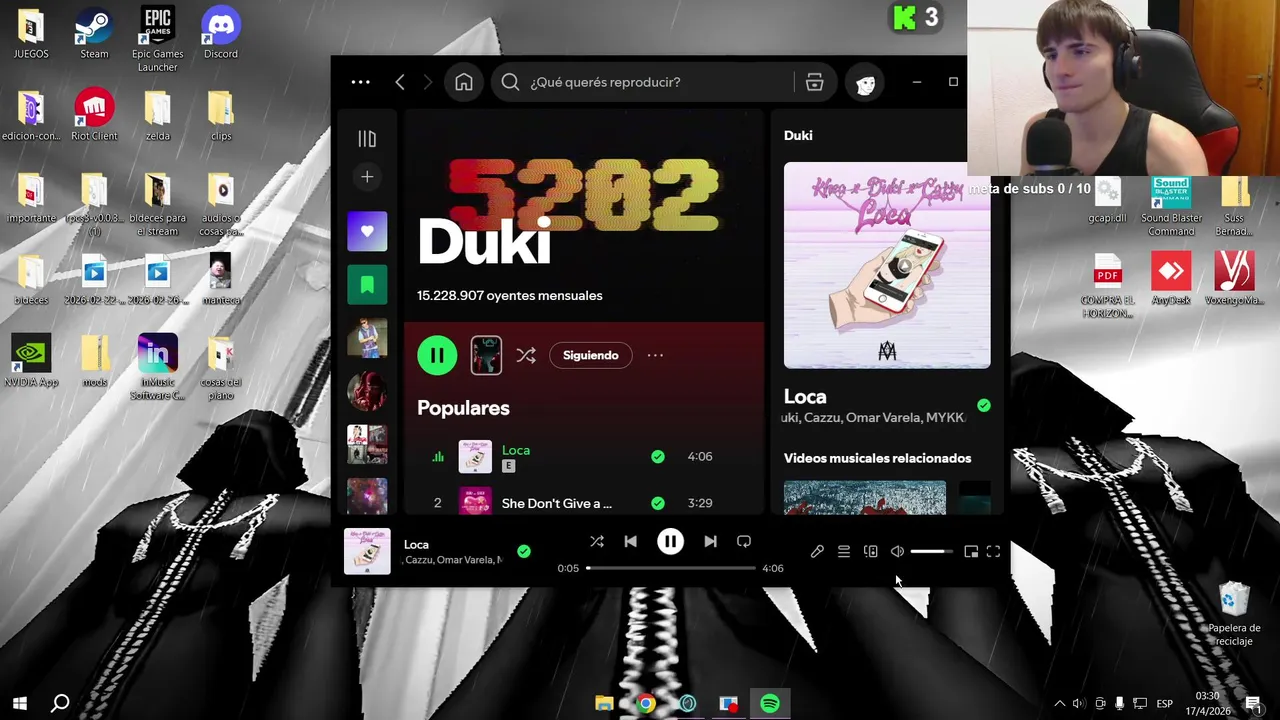Select the AnyDesk desktop icon
The height and width of the screenshot is (720, 1280).
[x=1171, y=279]
